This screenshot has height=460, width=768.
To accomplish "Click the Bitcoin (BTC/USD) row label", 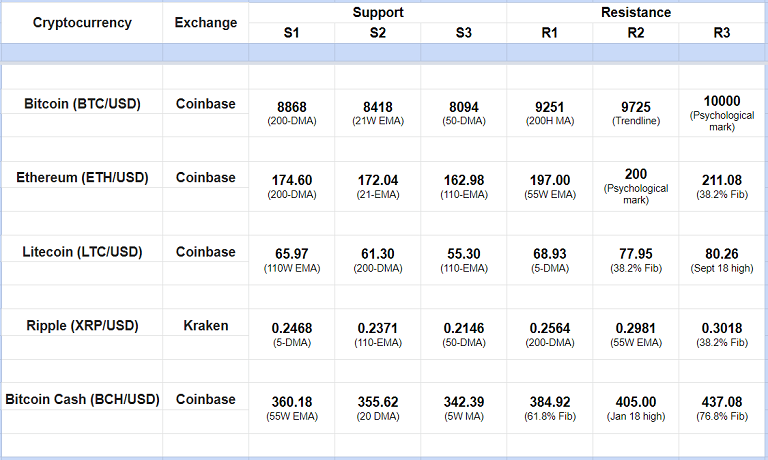I will [82, 103].
